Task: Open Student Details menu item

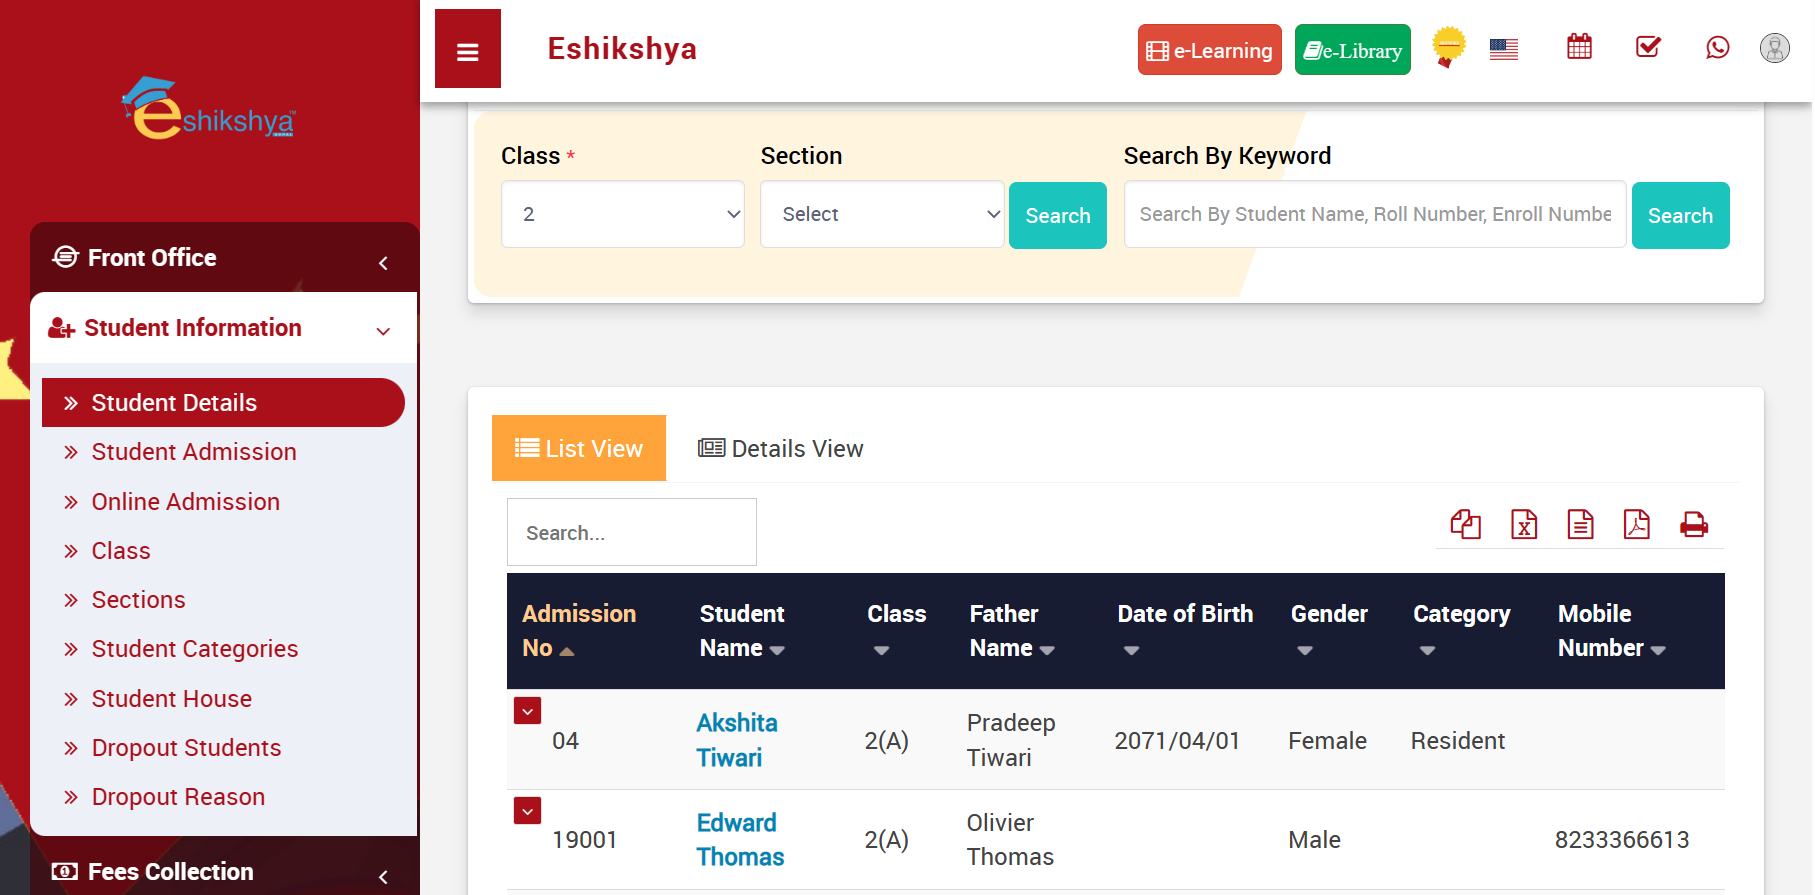Action: 223,402
